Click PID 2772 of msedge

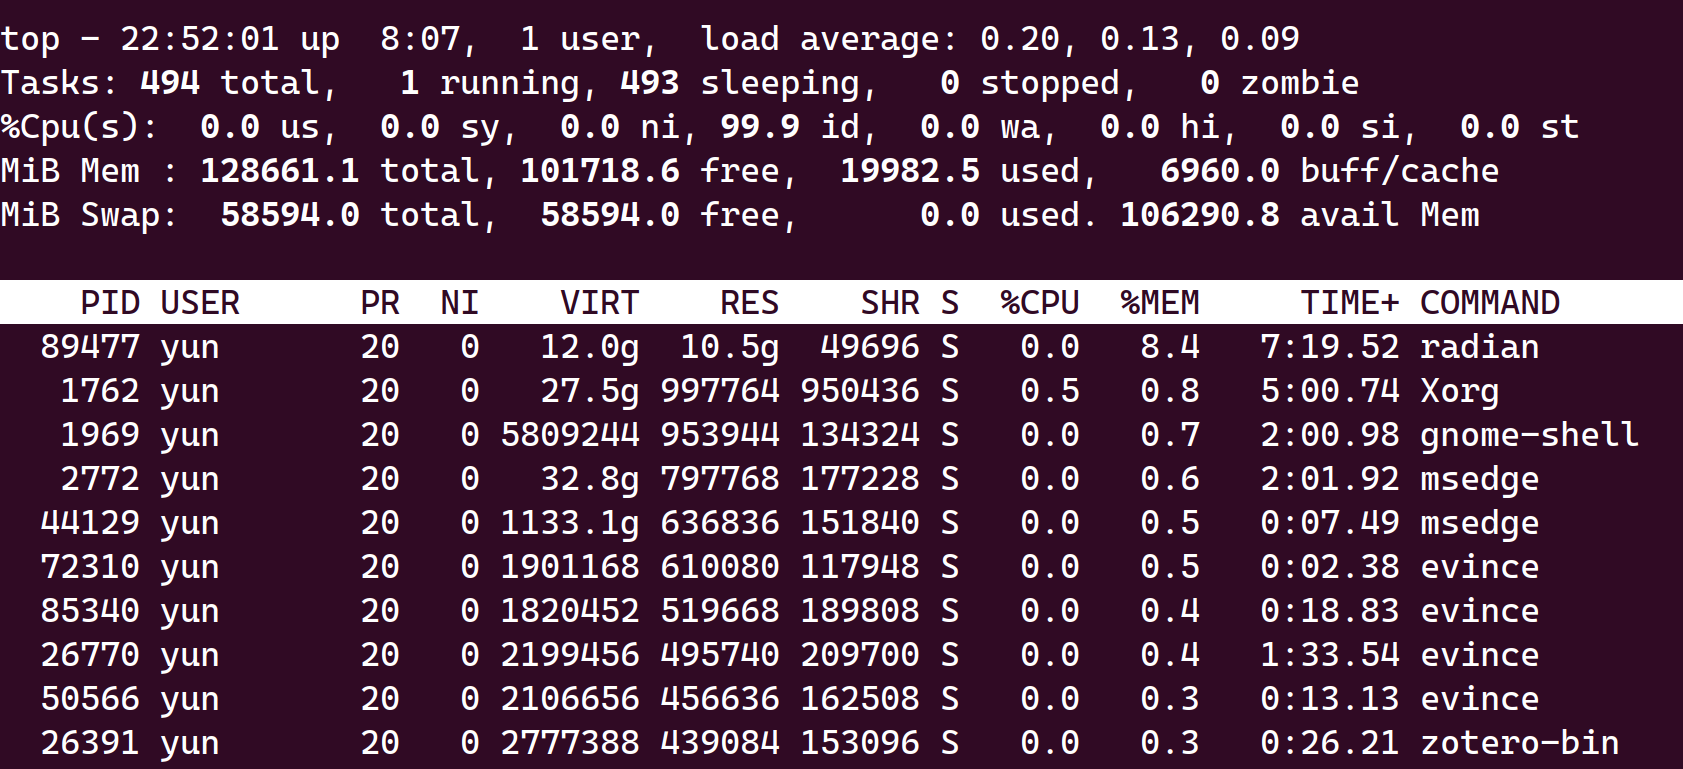pos(100,479)
